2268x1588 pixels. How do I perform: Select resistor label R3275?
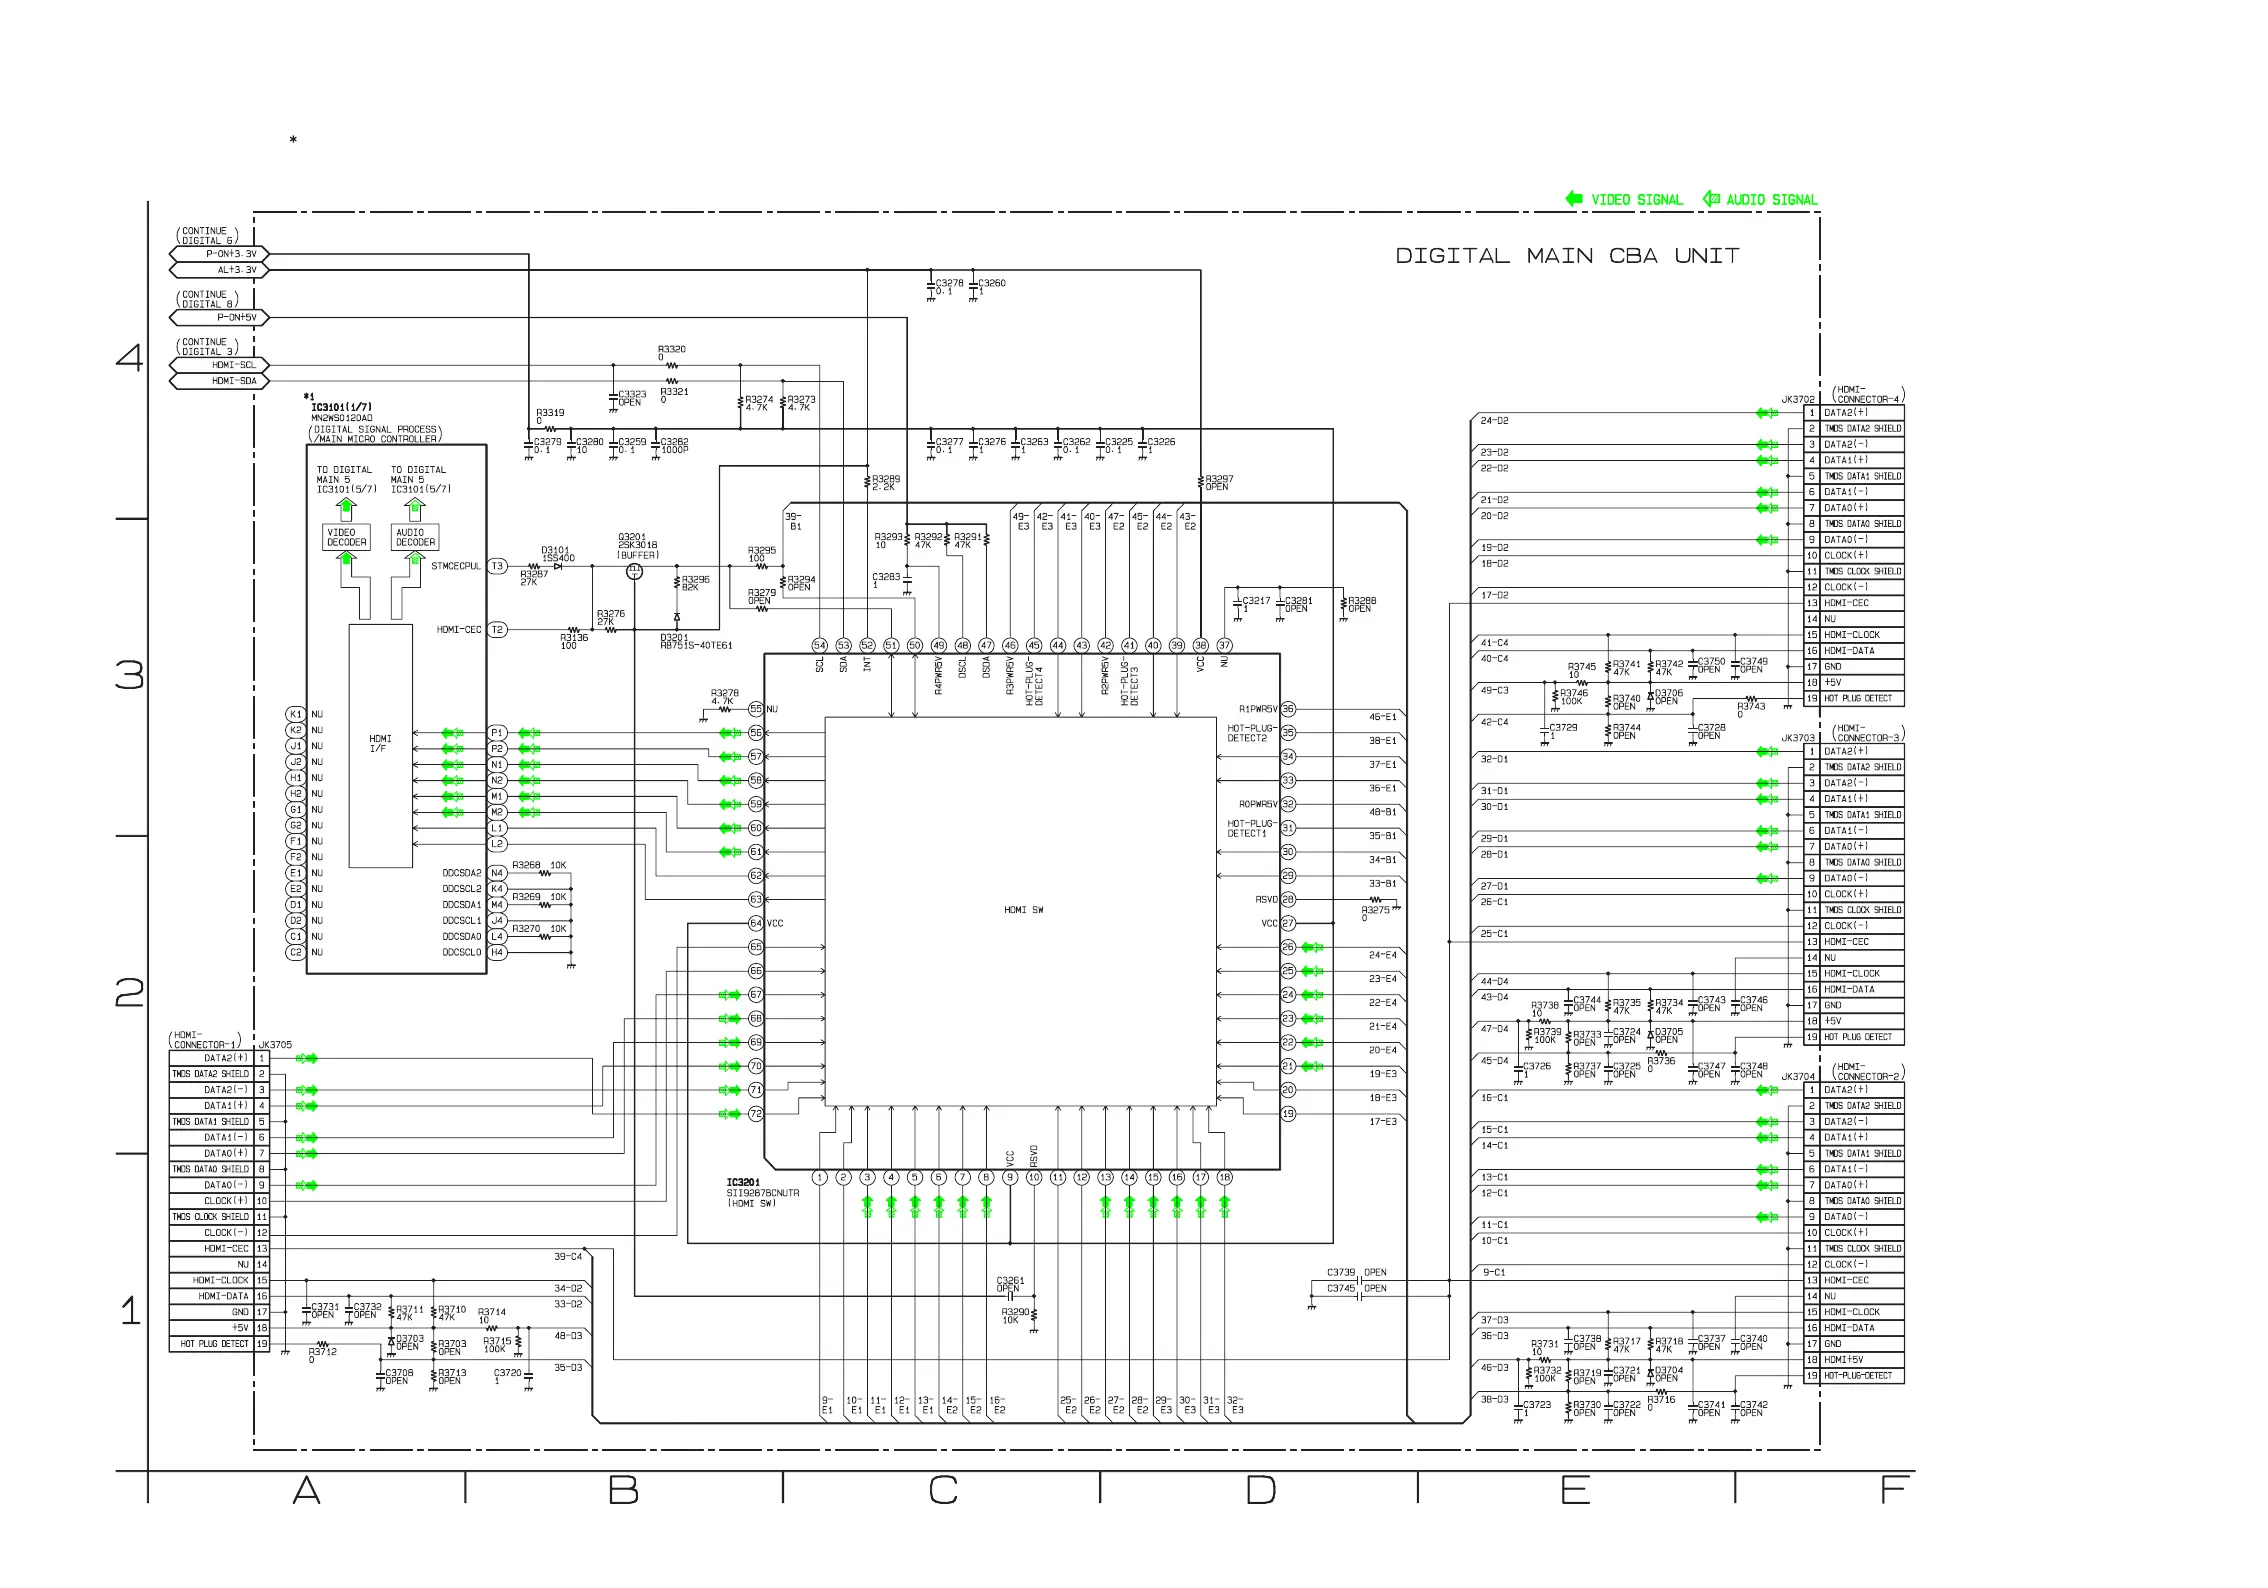point(1376,913)
